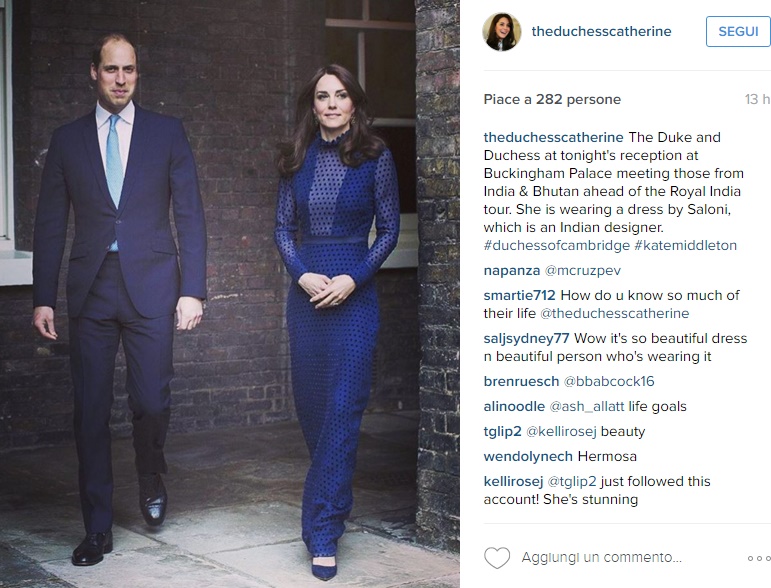The width and height of the screenshot is (771, 588).
Task: Open the three-dot more options menu
Action: tap(759, 558)
